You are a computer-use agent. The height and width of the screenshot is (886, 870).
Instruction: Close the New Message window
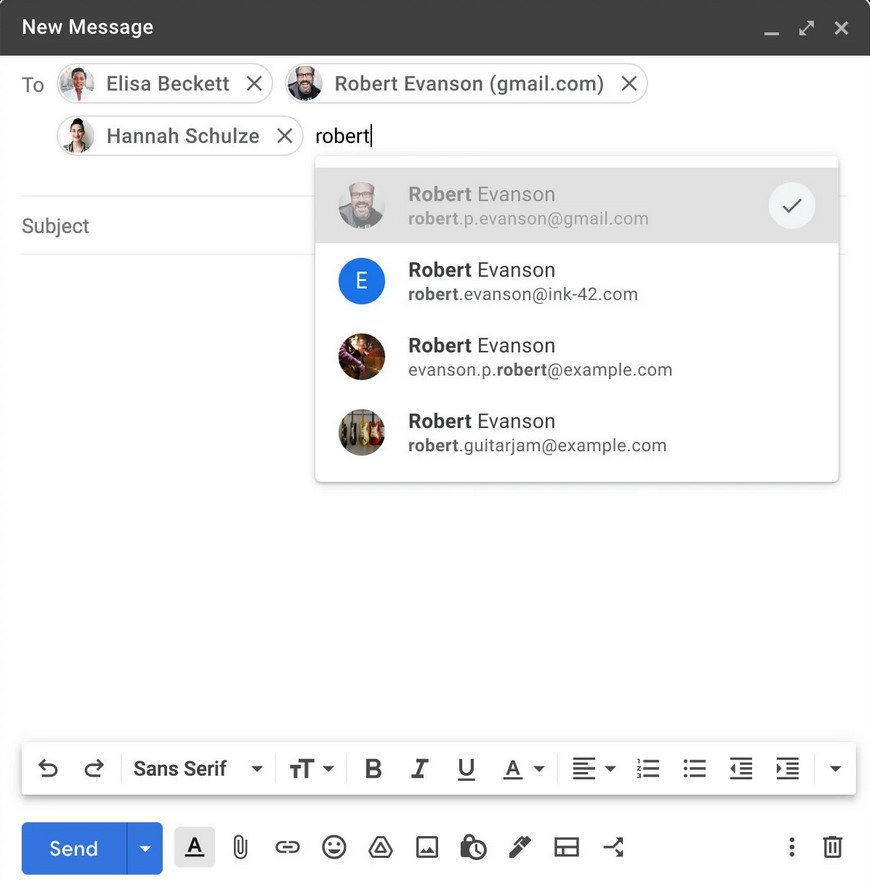pyautogui.click(x=841, y=28)
